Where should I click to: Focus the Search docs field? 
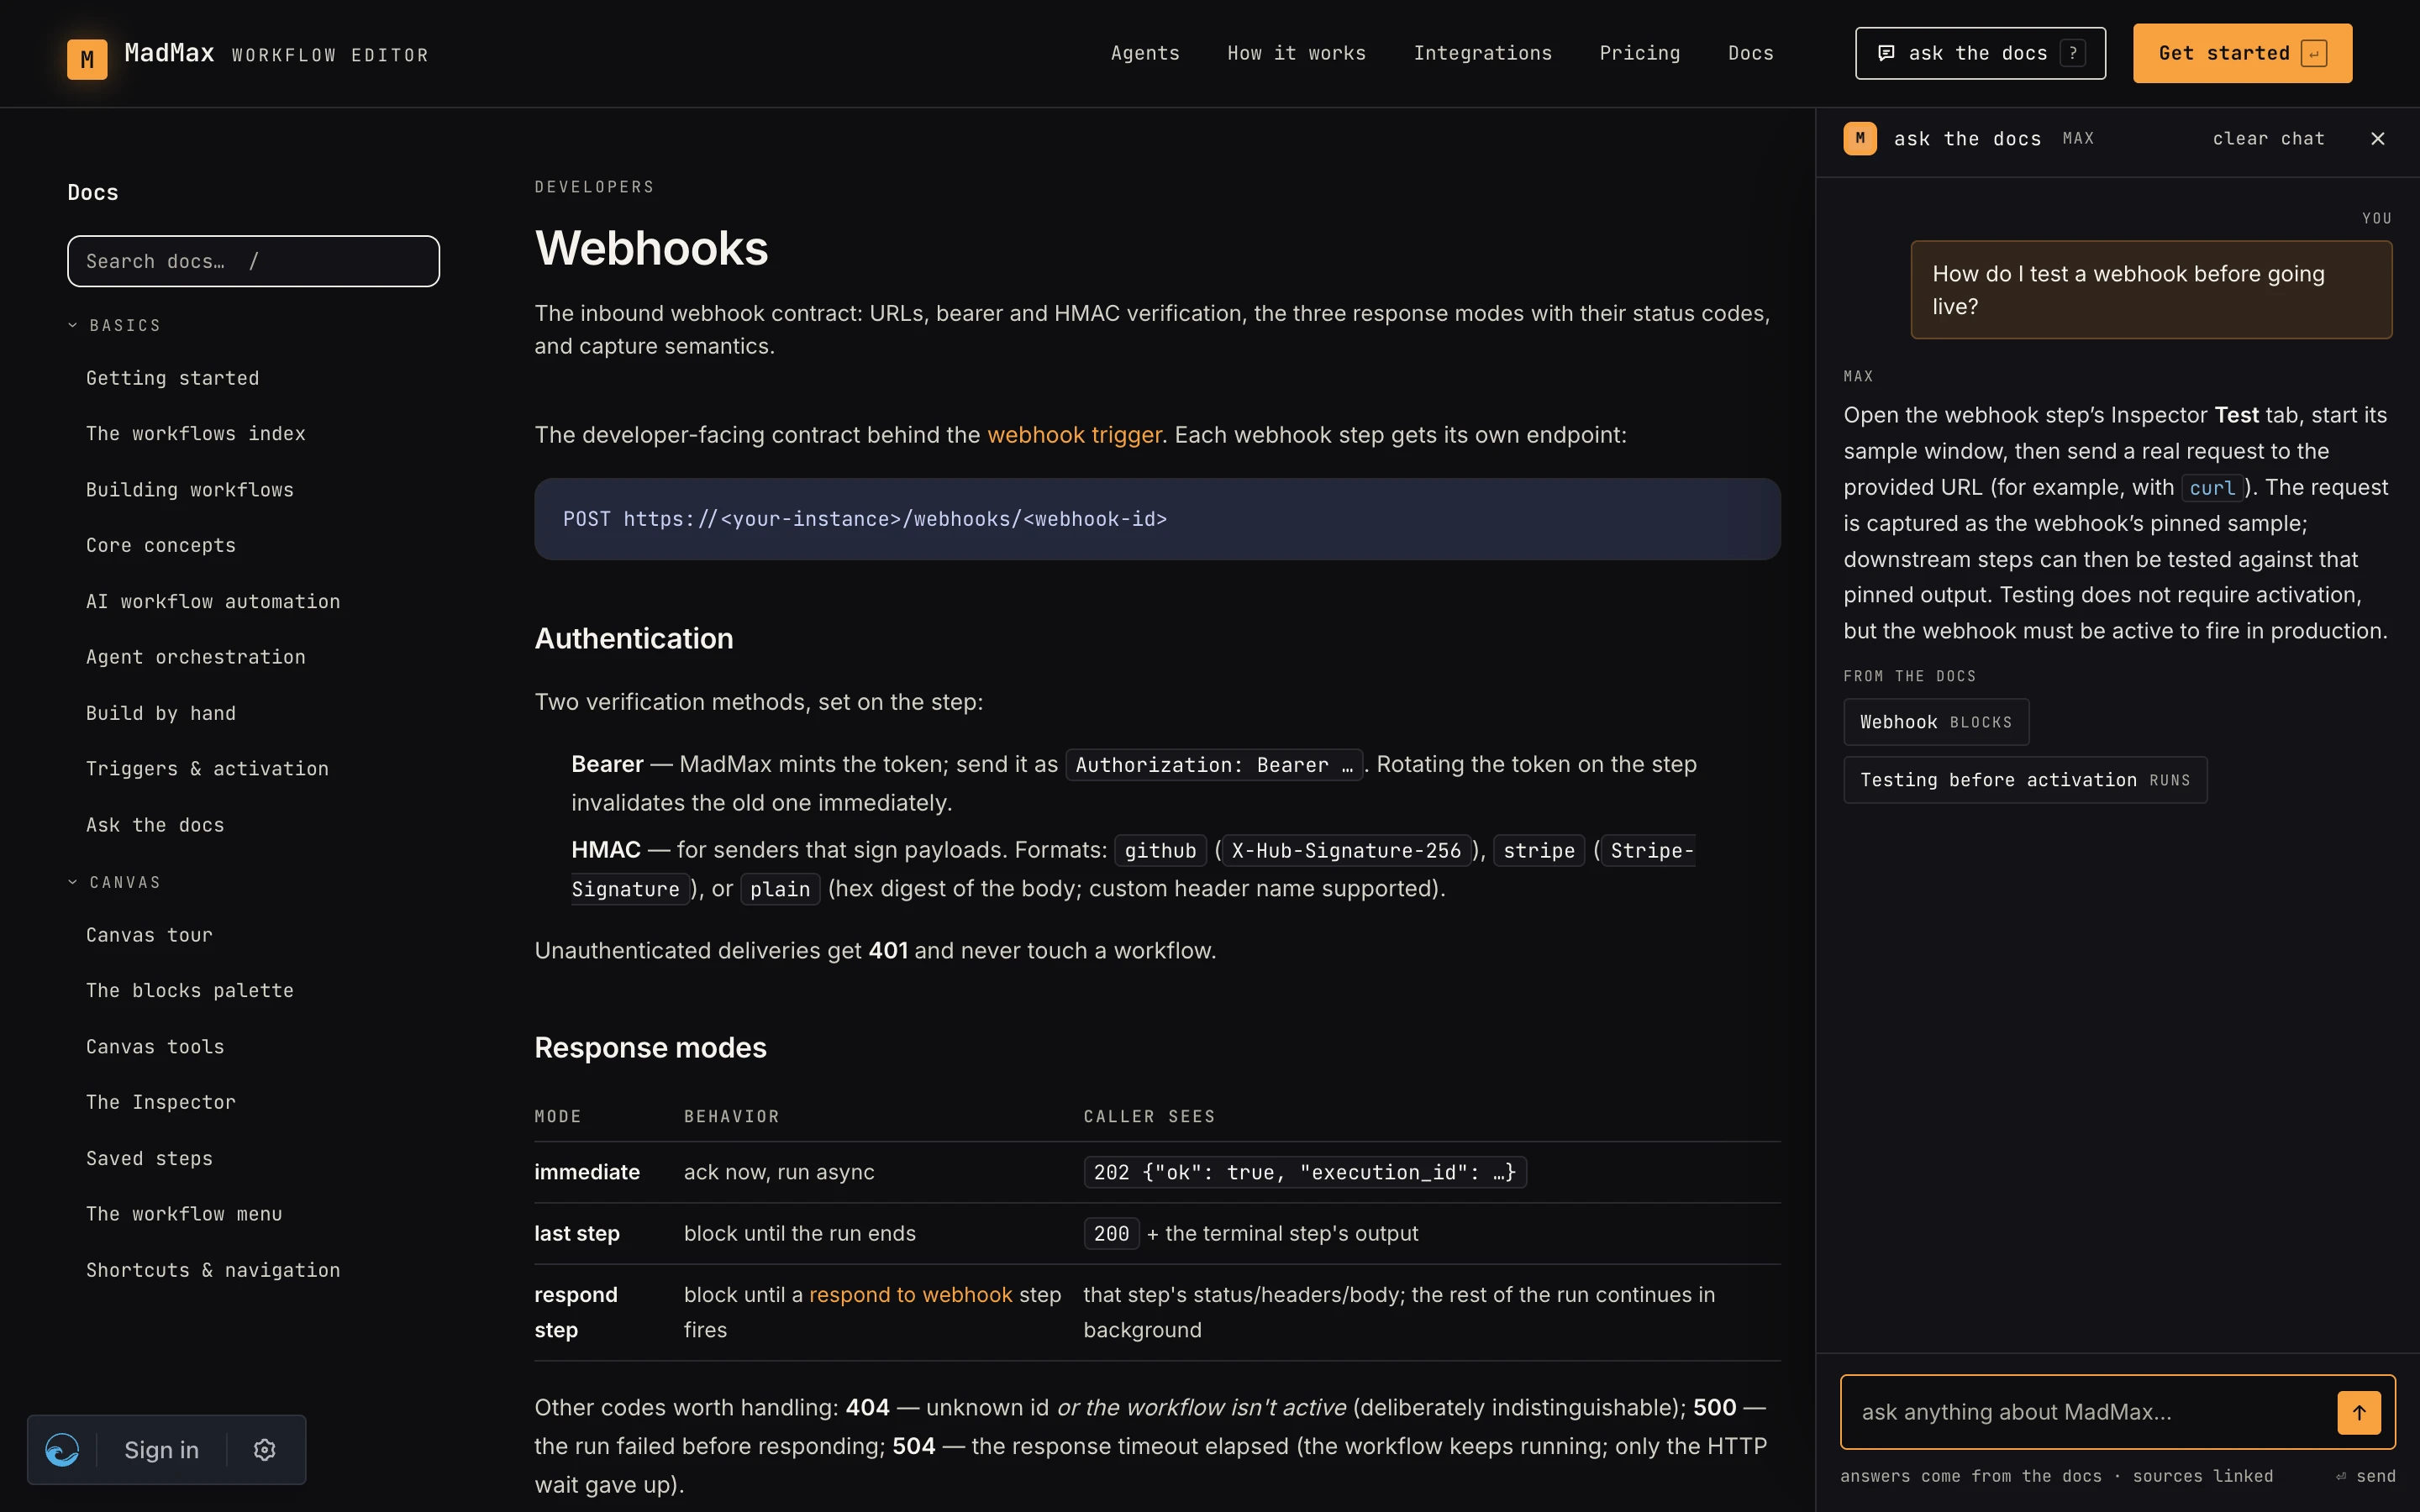click(x=253, y=261)
